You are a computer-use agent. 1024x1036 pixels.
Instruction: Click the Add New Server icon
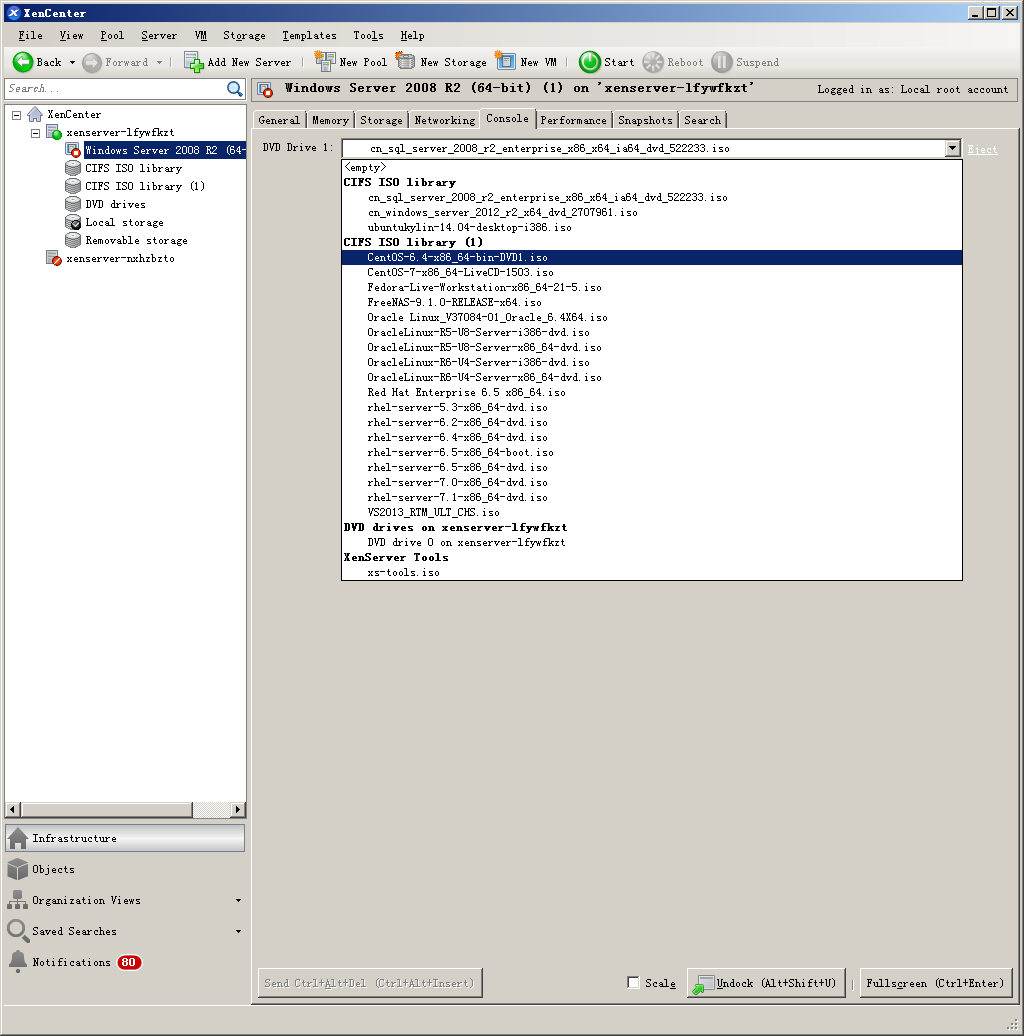[194, 62]
